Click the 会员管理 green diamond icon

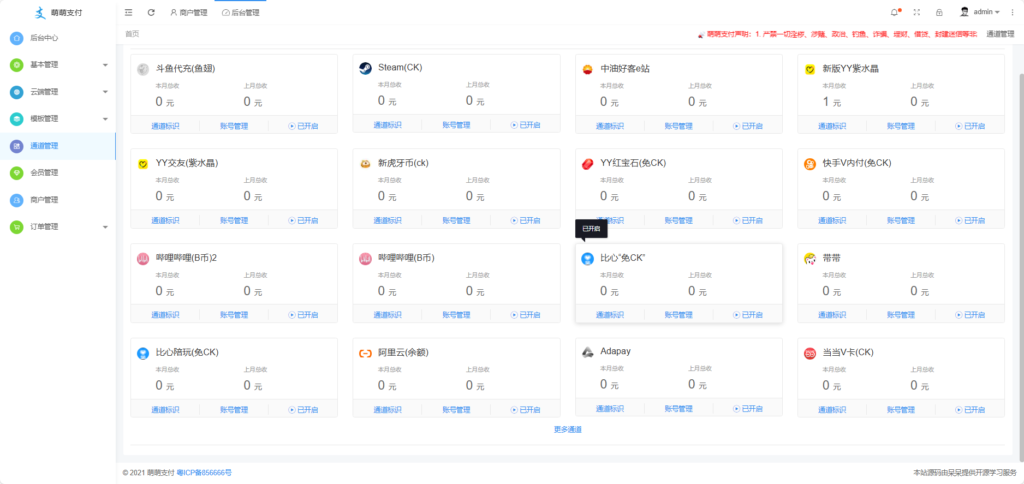coord(16,173)
